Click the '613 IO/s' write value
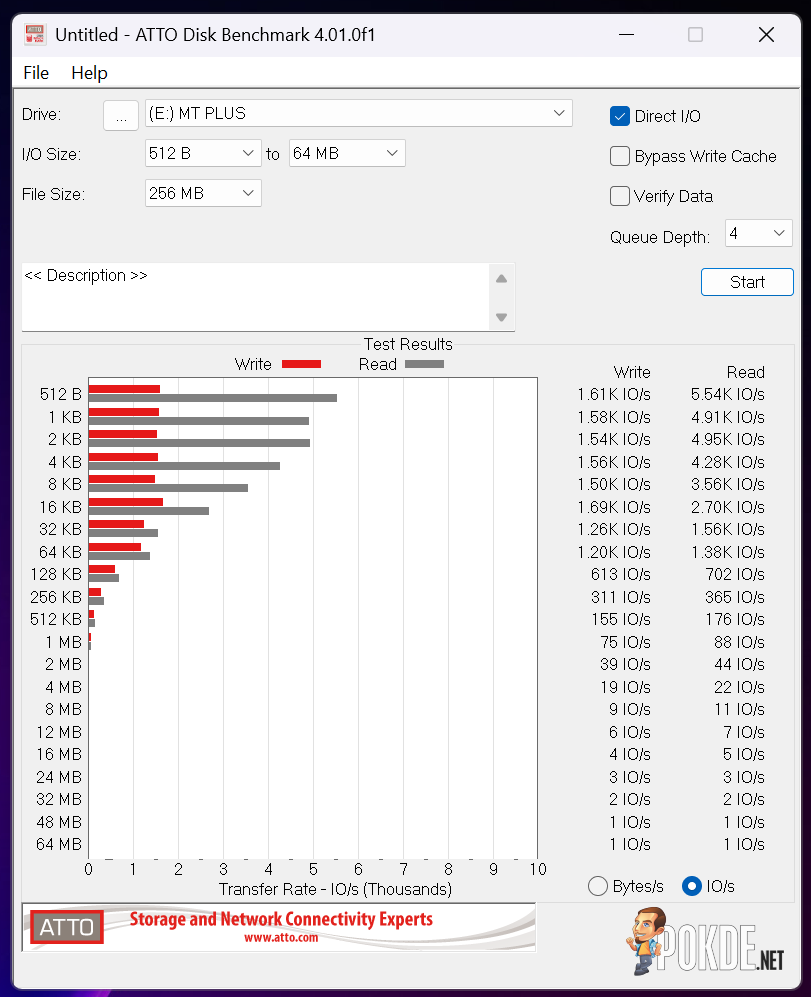The image size is (811, 997). [621, 574]
